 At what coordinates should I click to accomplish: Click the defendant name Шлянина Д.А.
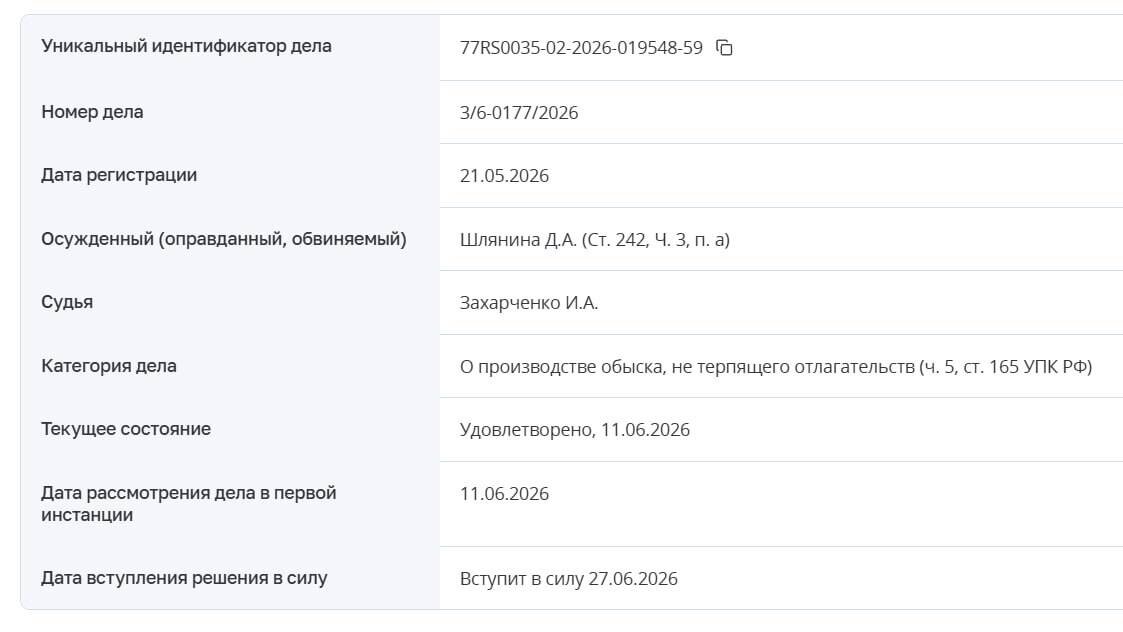point(518,239)
